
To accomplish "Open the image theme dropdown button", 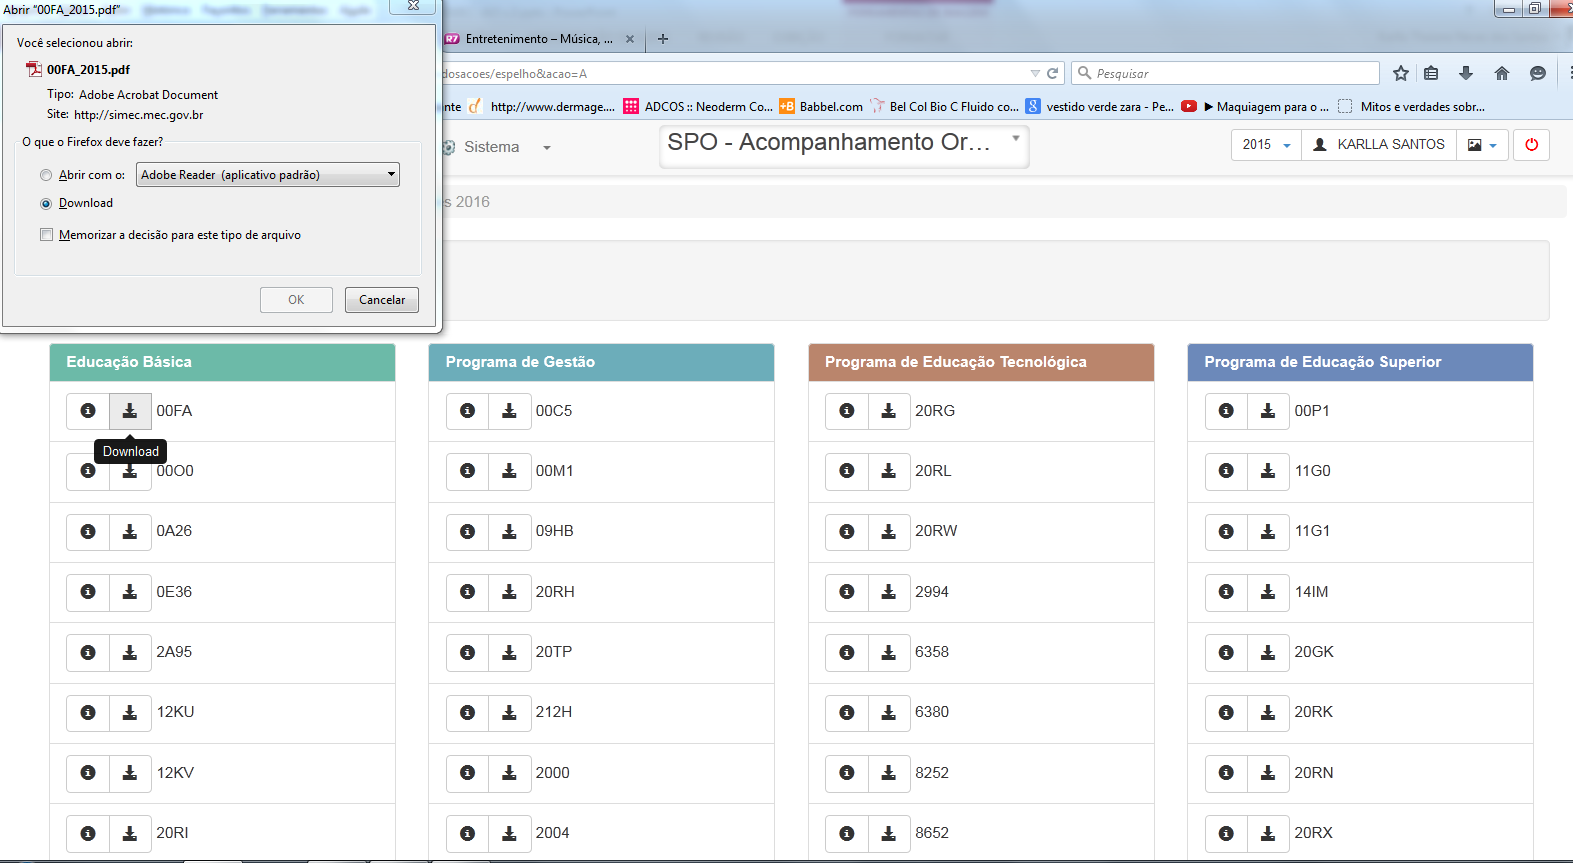I will pos(1482,145).
